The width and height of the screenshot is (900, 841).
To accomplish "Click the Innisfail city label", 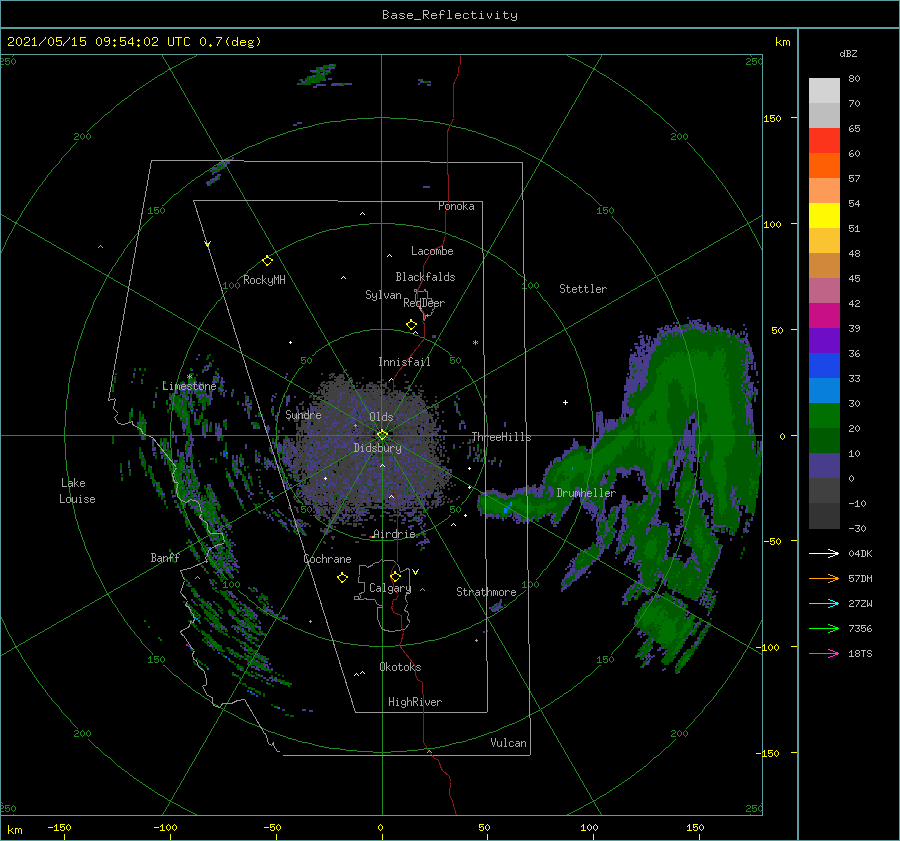I will [404, 362].
